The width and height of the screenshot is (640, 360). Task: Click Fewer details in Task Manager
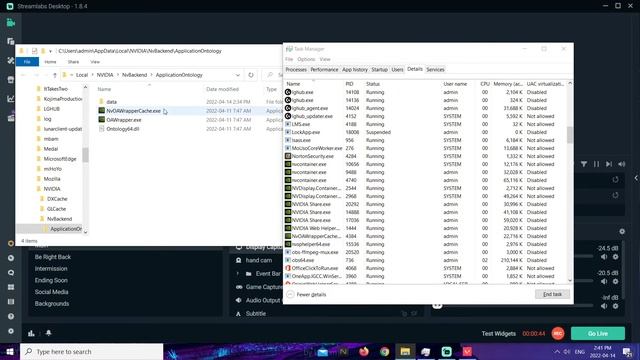pos(307,294)
